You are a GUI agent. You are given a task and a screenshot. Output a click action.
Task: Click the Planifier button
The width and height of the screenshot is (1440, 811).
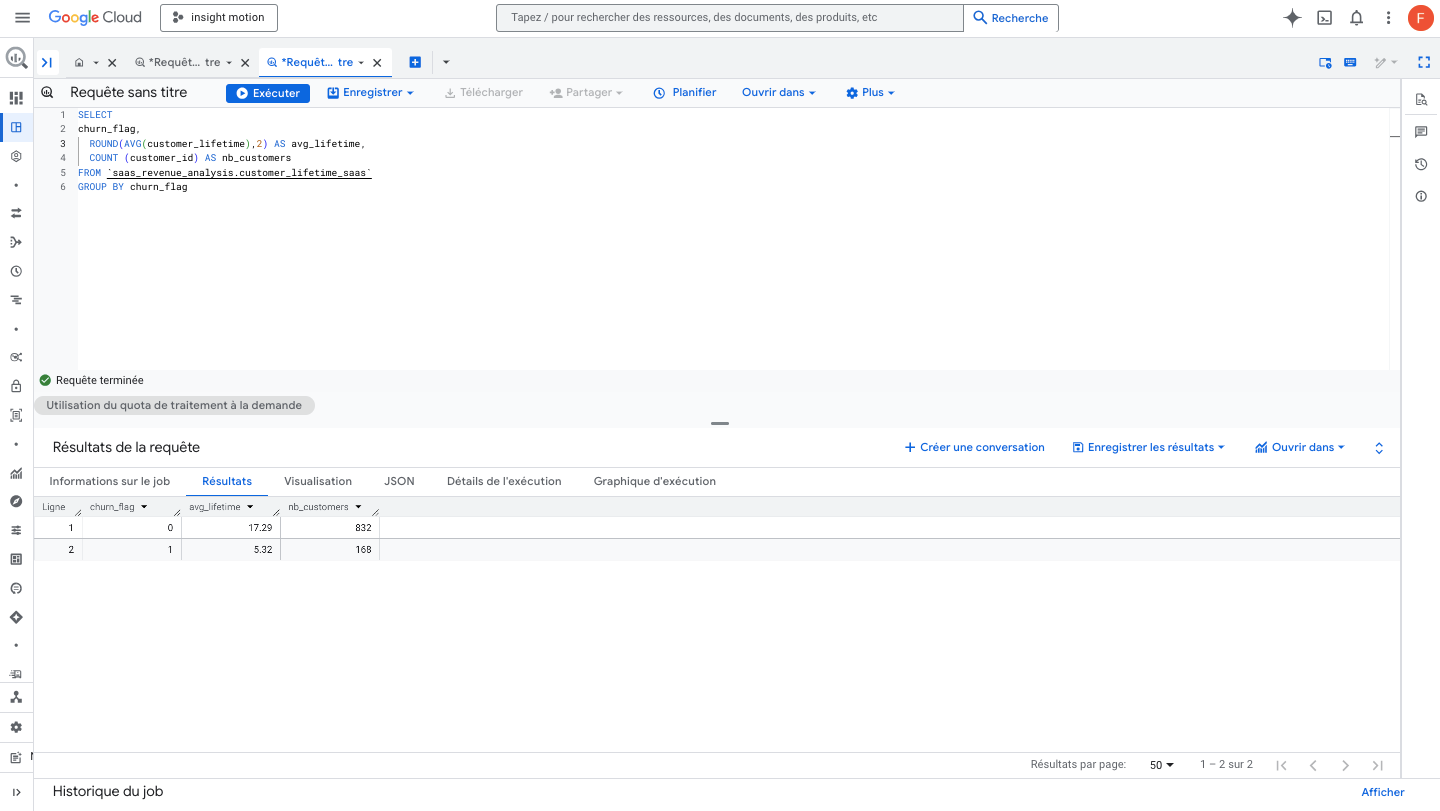685,93
